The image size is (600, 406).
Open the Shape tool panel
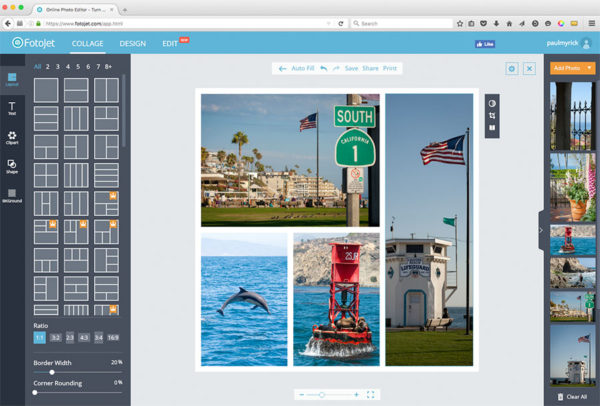point(12,166)
